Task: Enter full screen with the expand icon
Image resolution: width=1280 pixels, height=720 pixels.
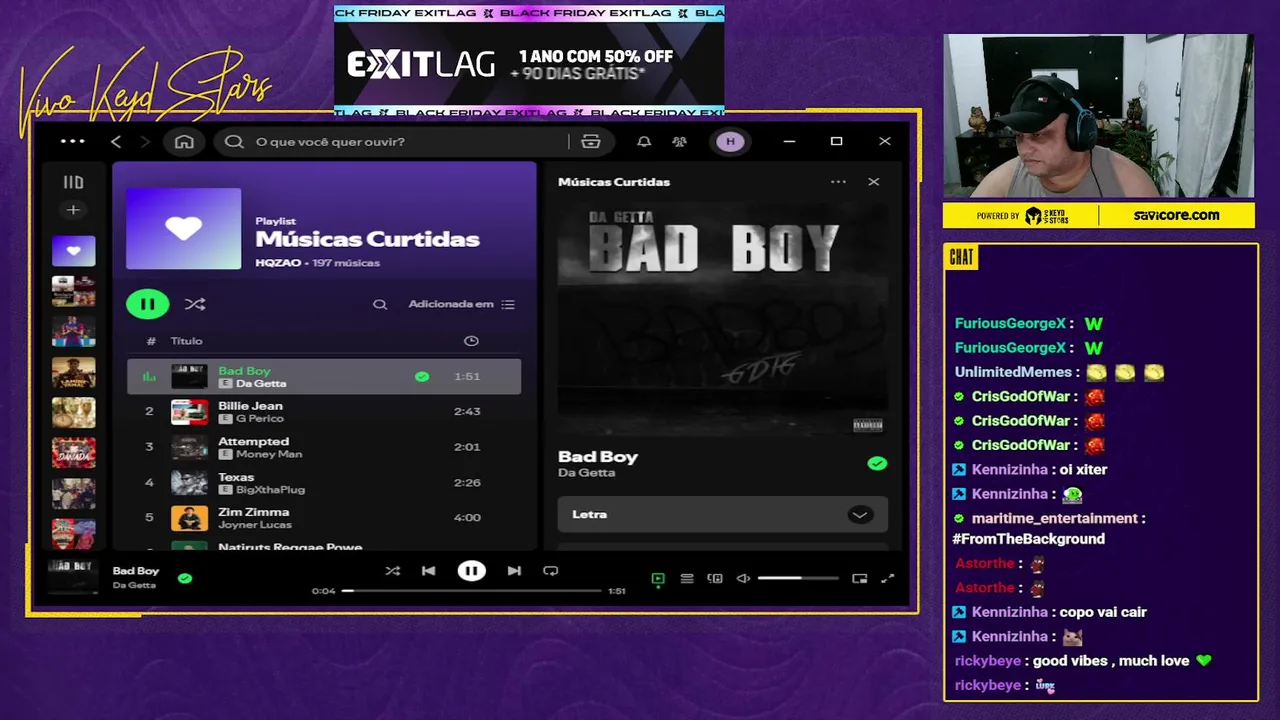Action: 887,578
